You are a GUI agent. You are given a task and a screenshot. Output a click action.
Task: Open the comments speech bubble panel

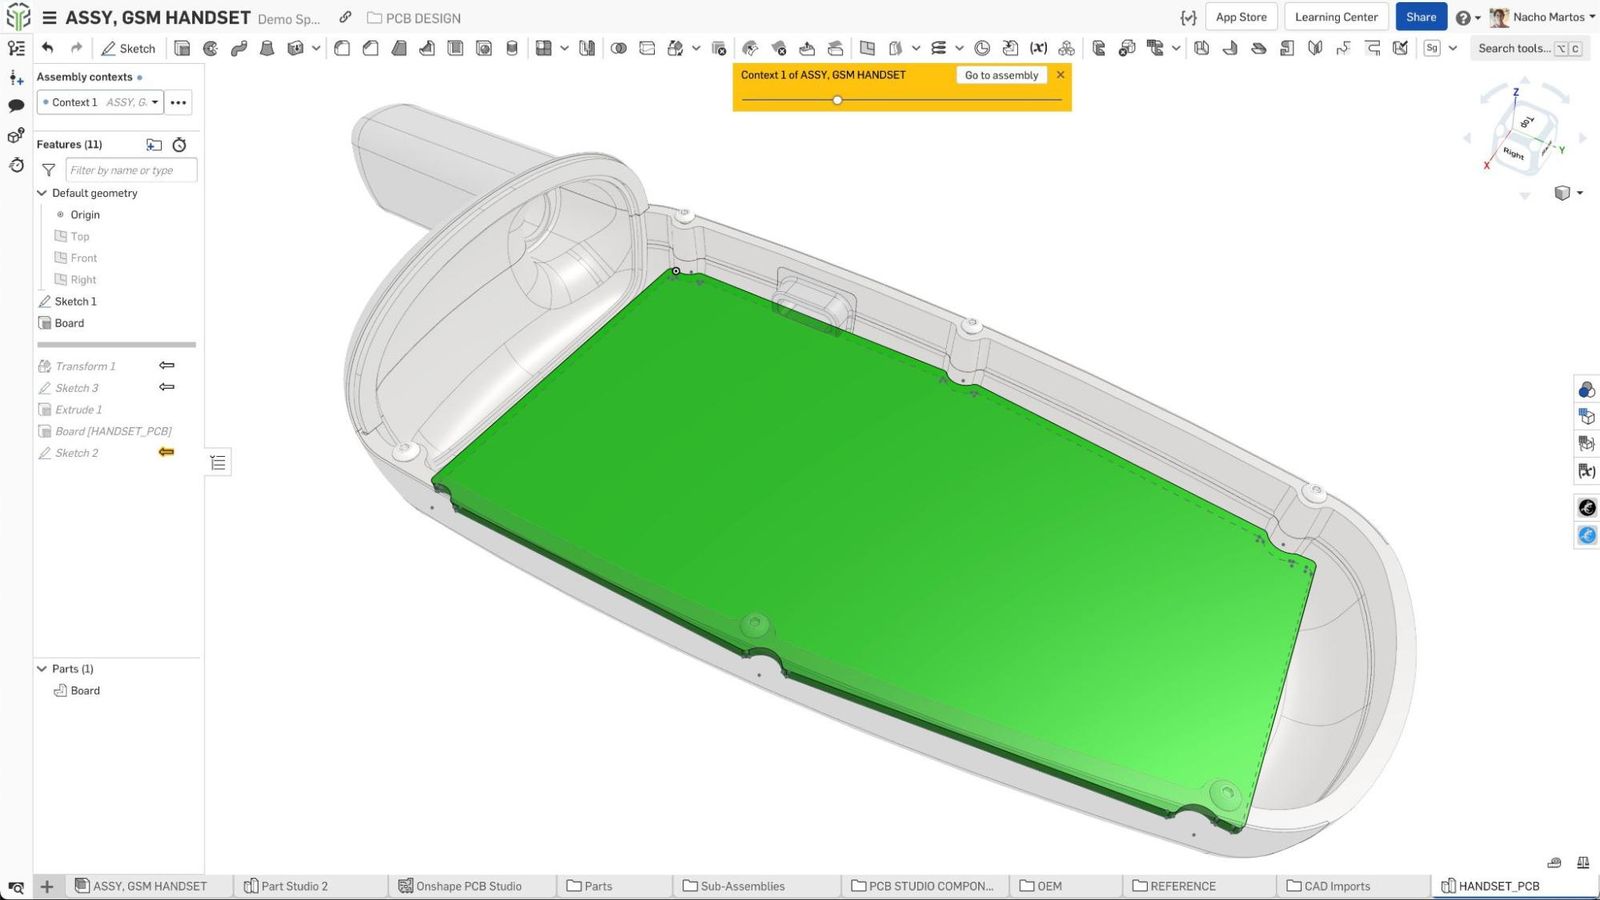click(x=16, y=106)
